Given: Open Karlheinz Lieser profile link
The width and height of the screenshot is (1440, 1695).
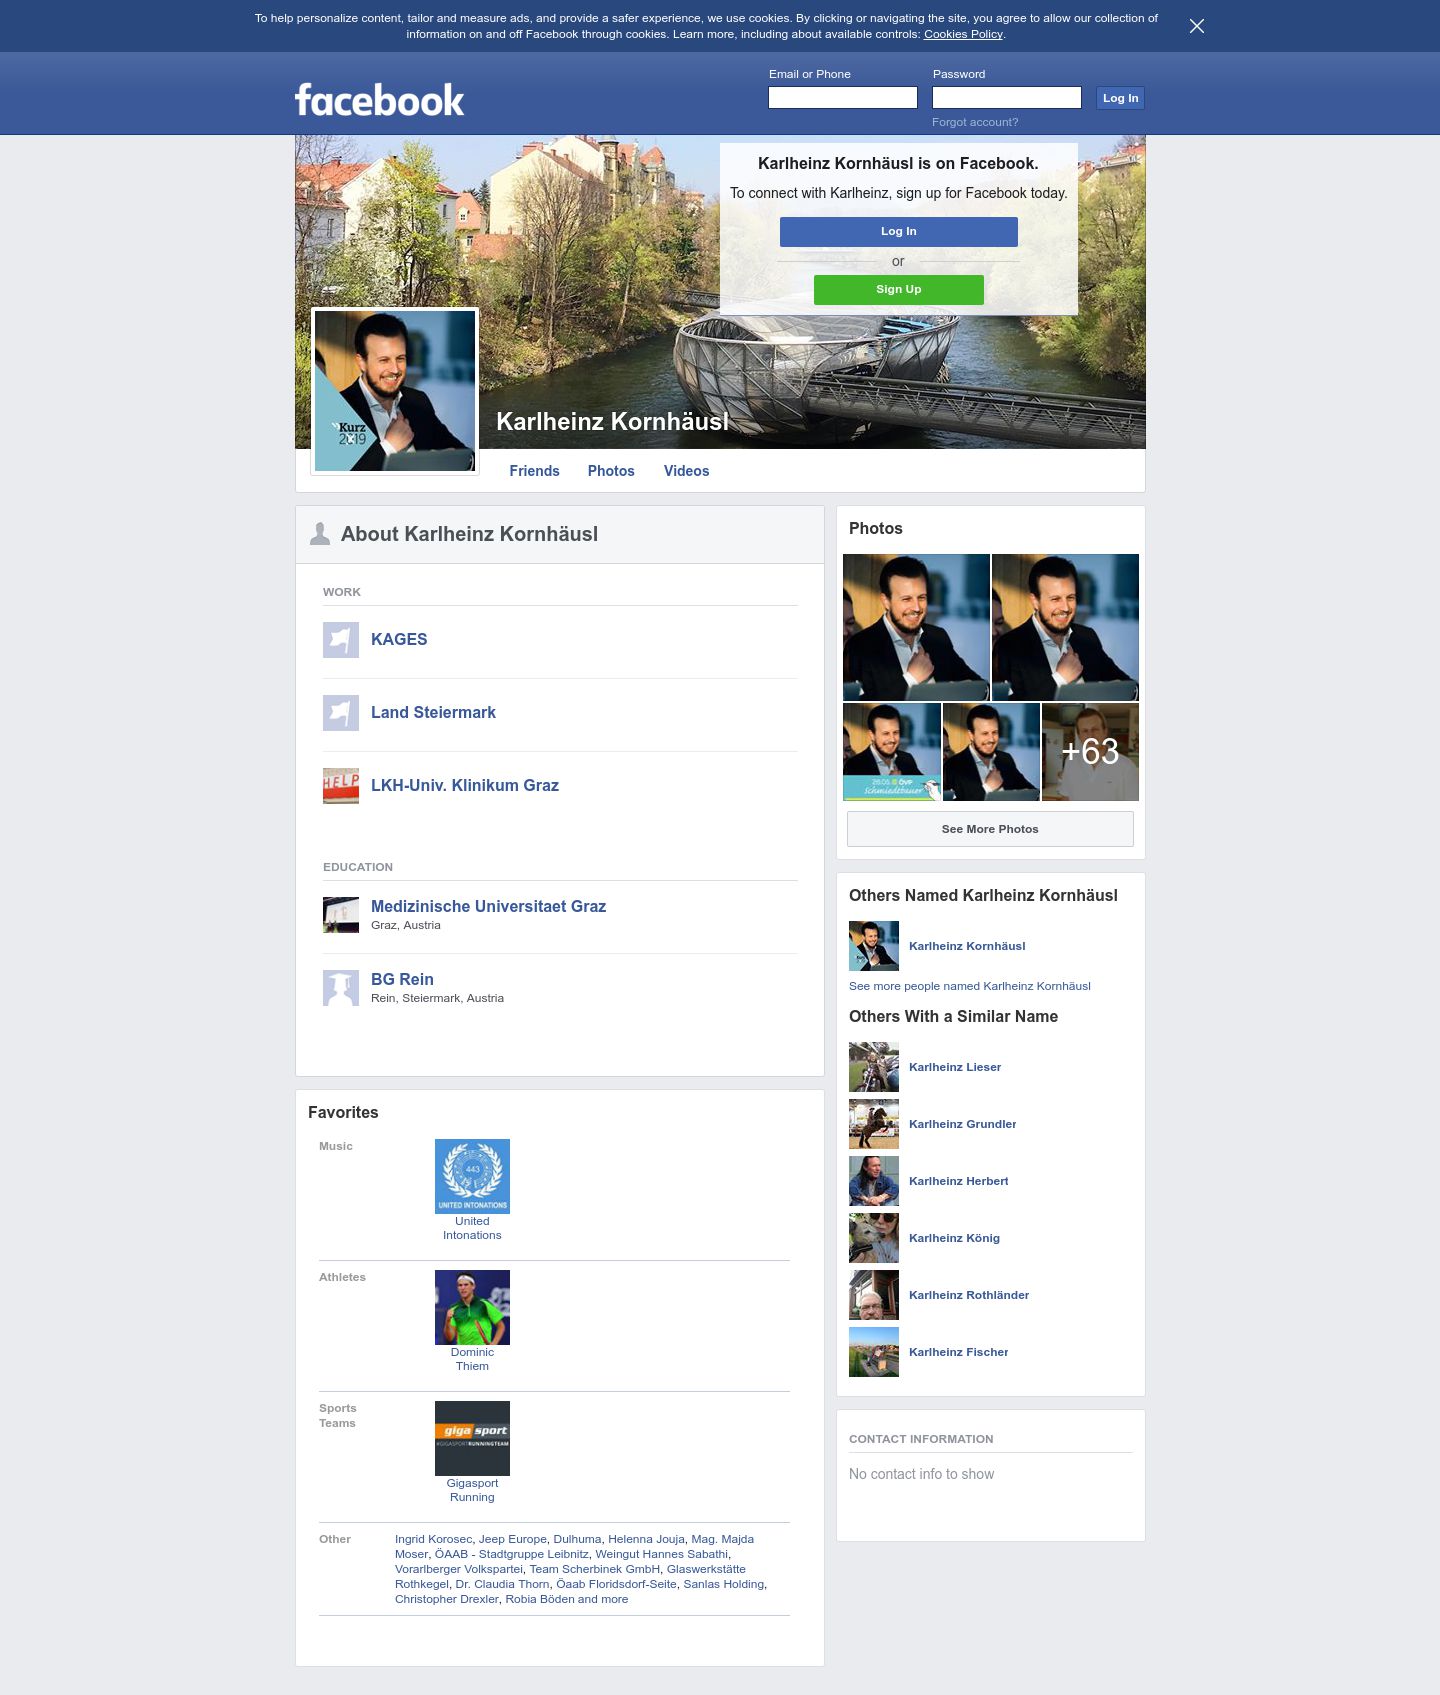Looking at the screenshot, I should (x=955, y=1067).
